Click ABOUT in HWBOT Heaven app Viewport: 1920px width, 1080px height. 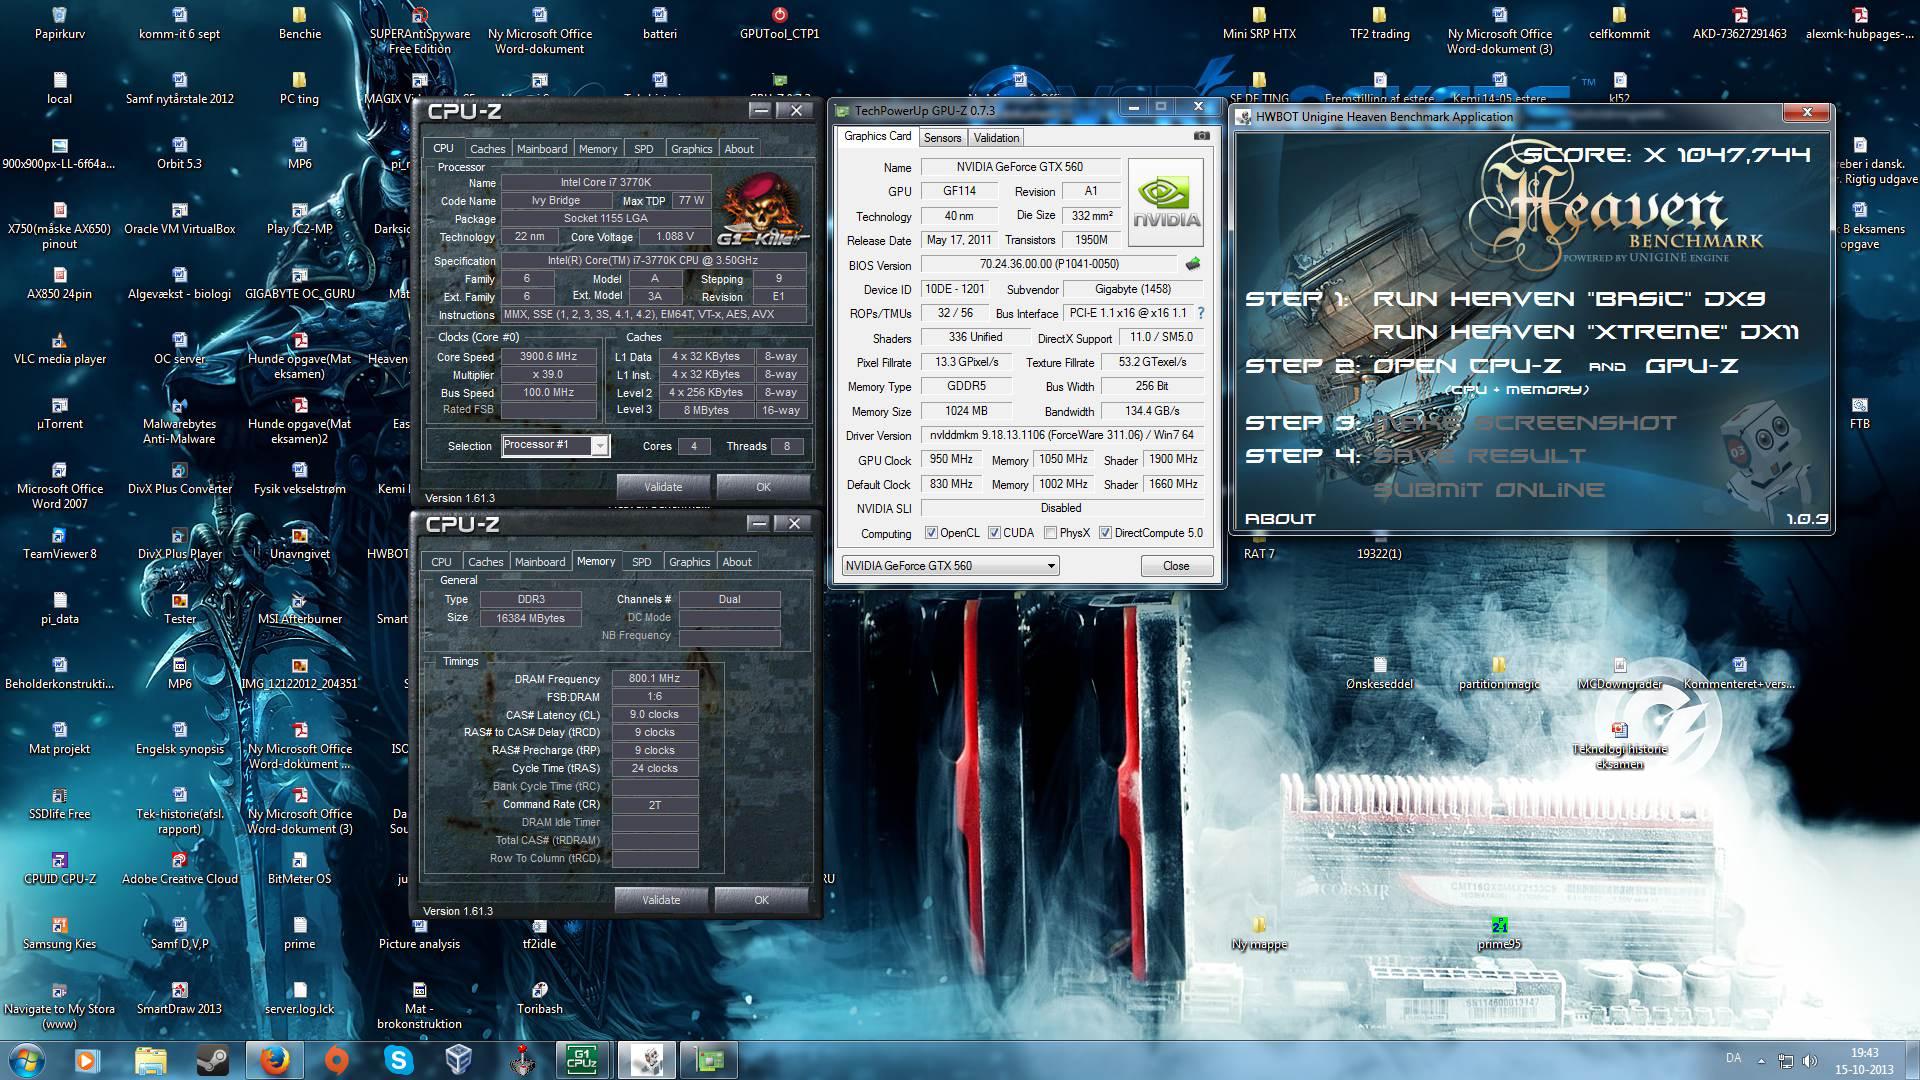click(x=1280, y=519)
